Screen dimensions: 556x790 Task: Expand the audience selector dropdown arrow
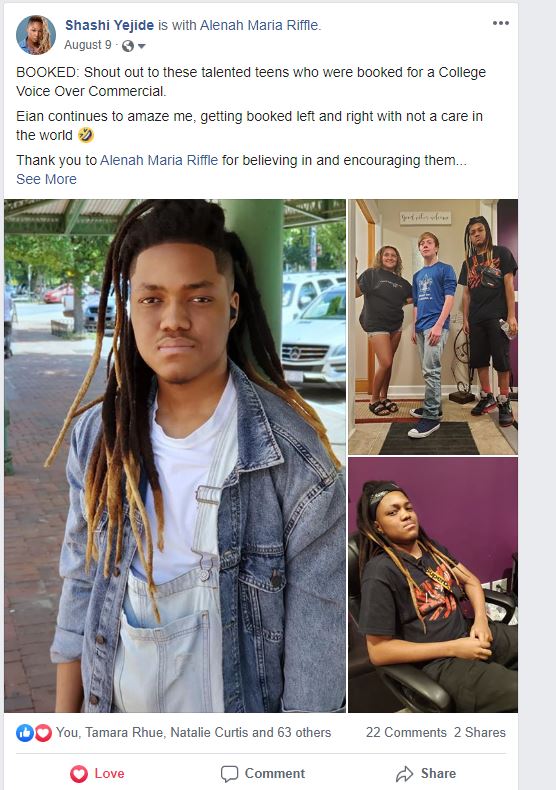click(142, 46)
